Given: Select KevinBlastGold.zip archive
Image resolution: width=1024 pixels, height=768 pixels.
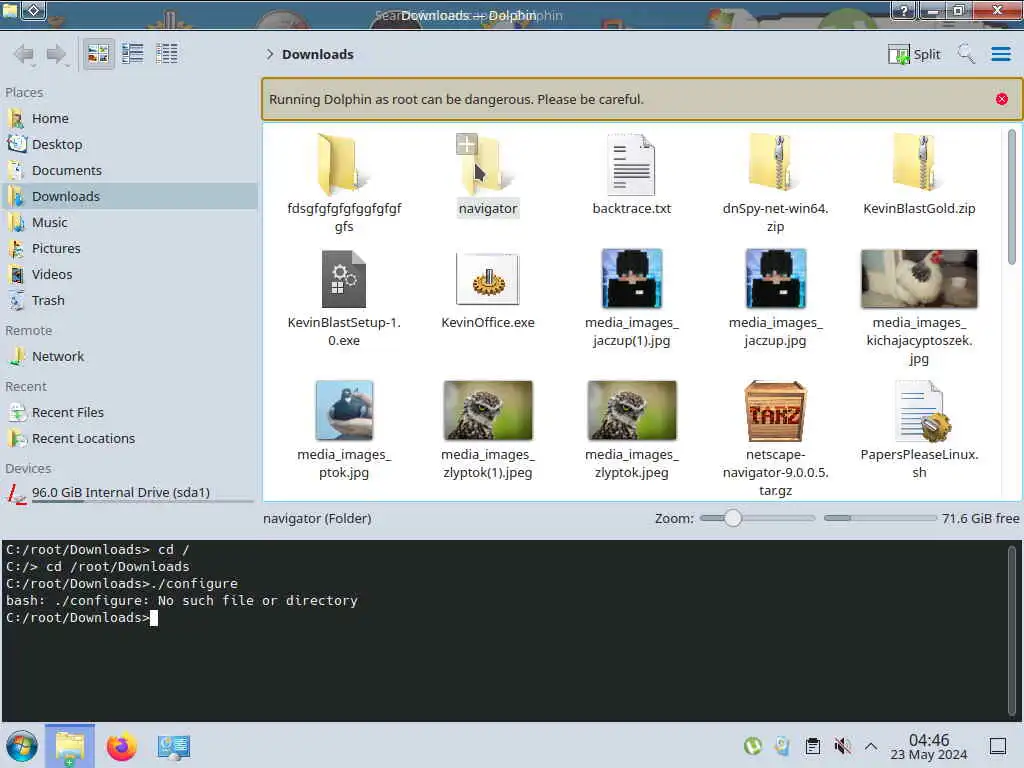Looking at the screenshot, I should [x=919, y=174].
